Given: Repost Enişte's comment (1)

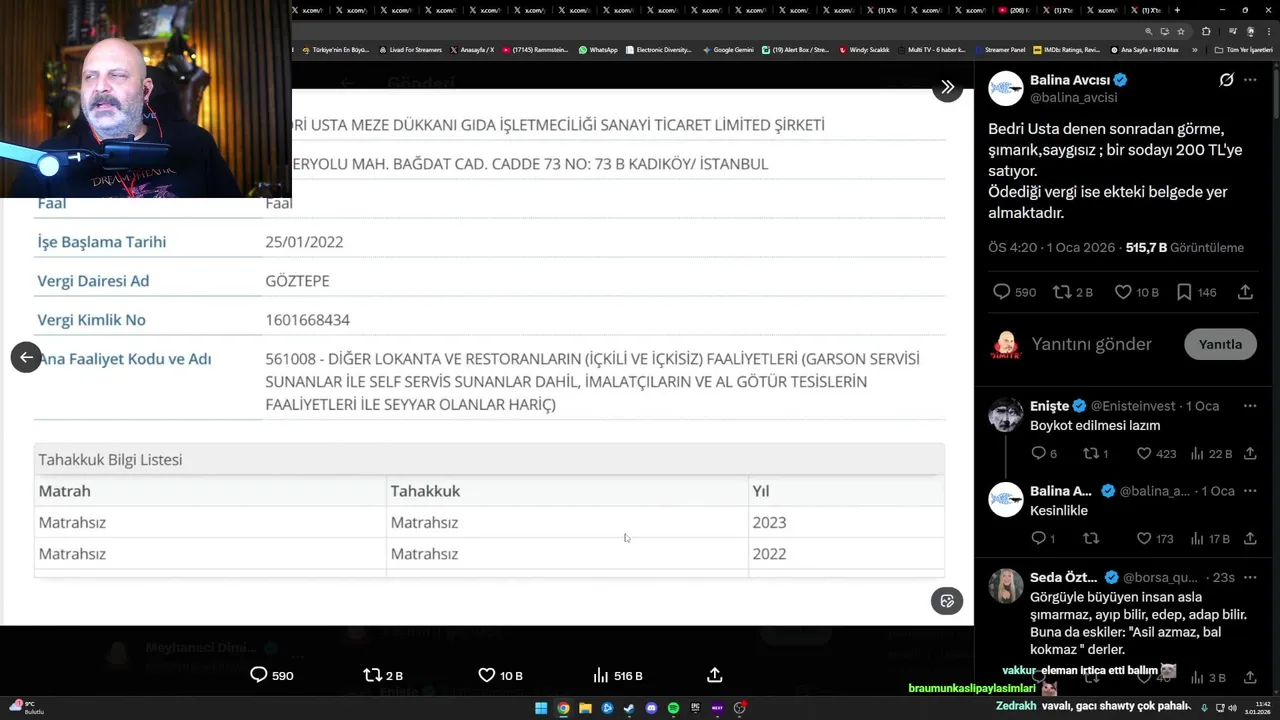Looking at the screenshot, I should pos(1096,453).
